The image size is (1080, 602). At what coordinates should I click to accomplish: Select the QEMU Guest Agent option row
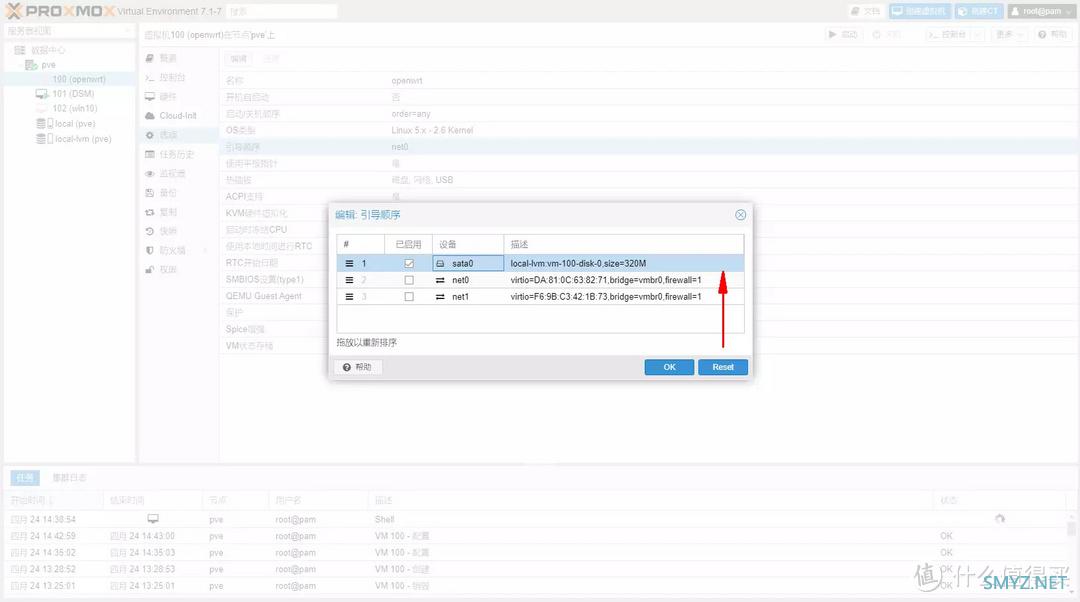pyautogui.click(x=649, y=296)
